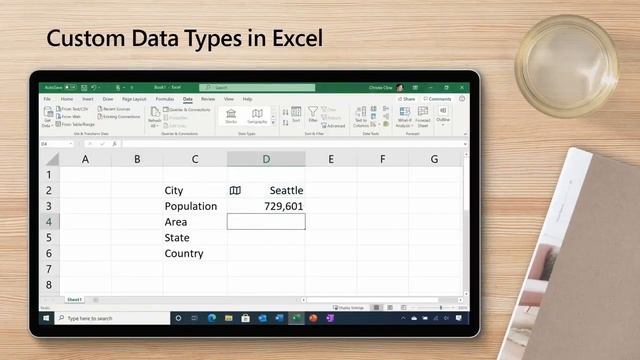
Task: Open Microsoft Edge from the taskbar
Action: 212,318
